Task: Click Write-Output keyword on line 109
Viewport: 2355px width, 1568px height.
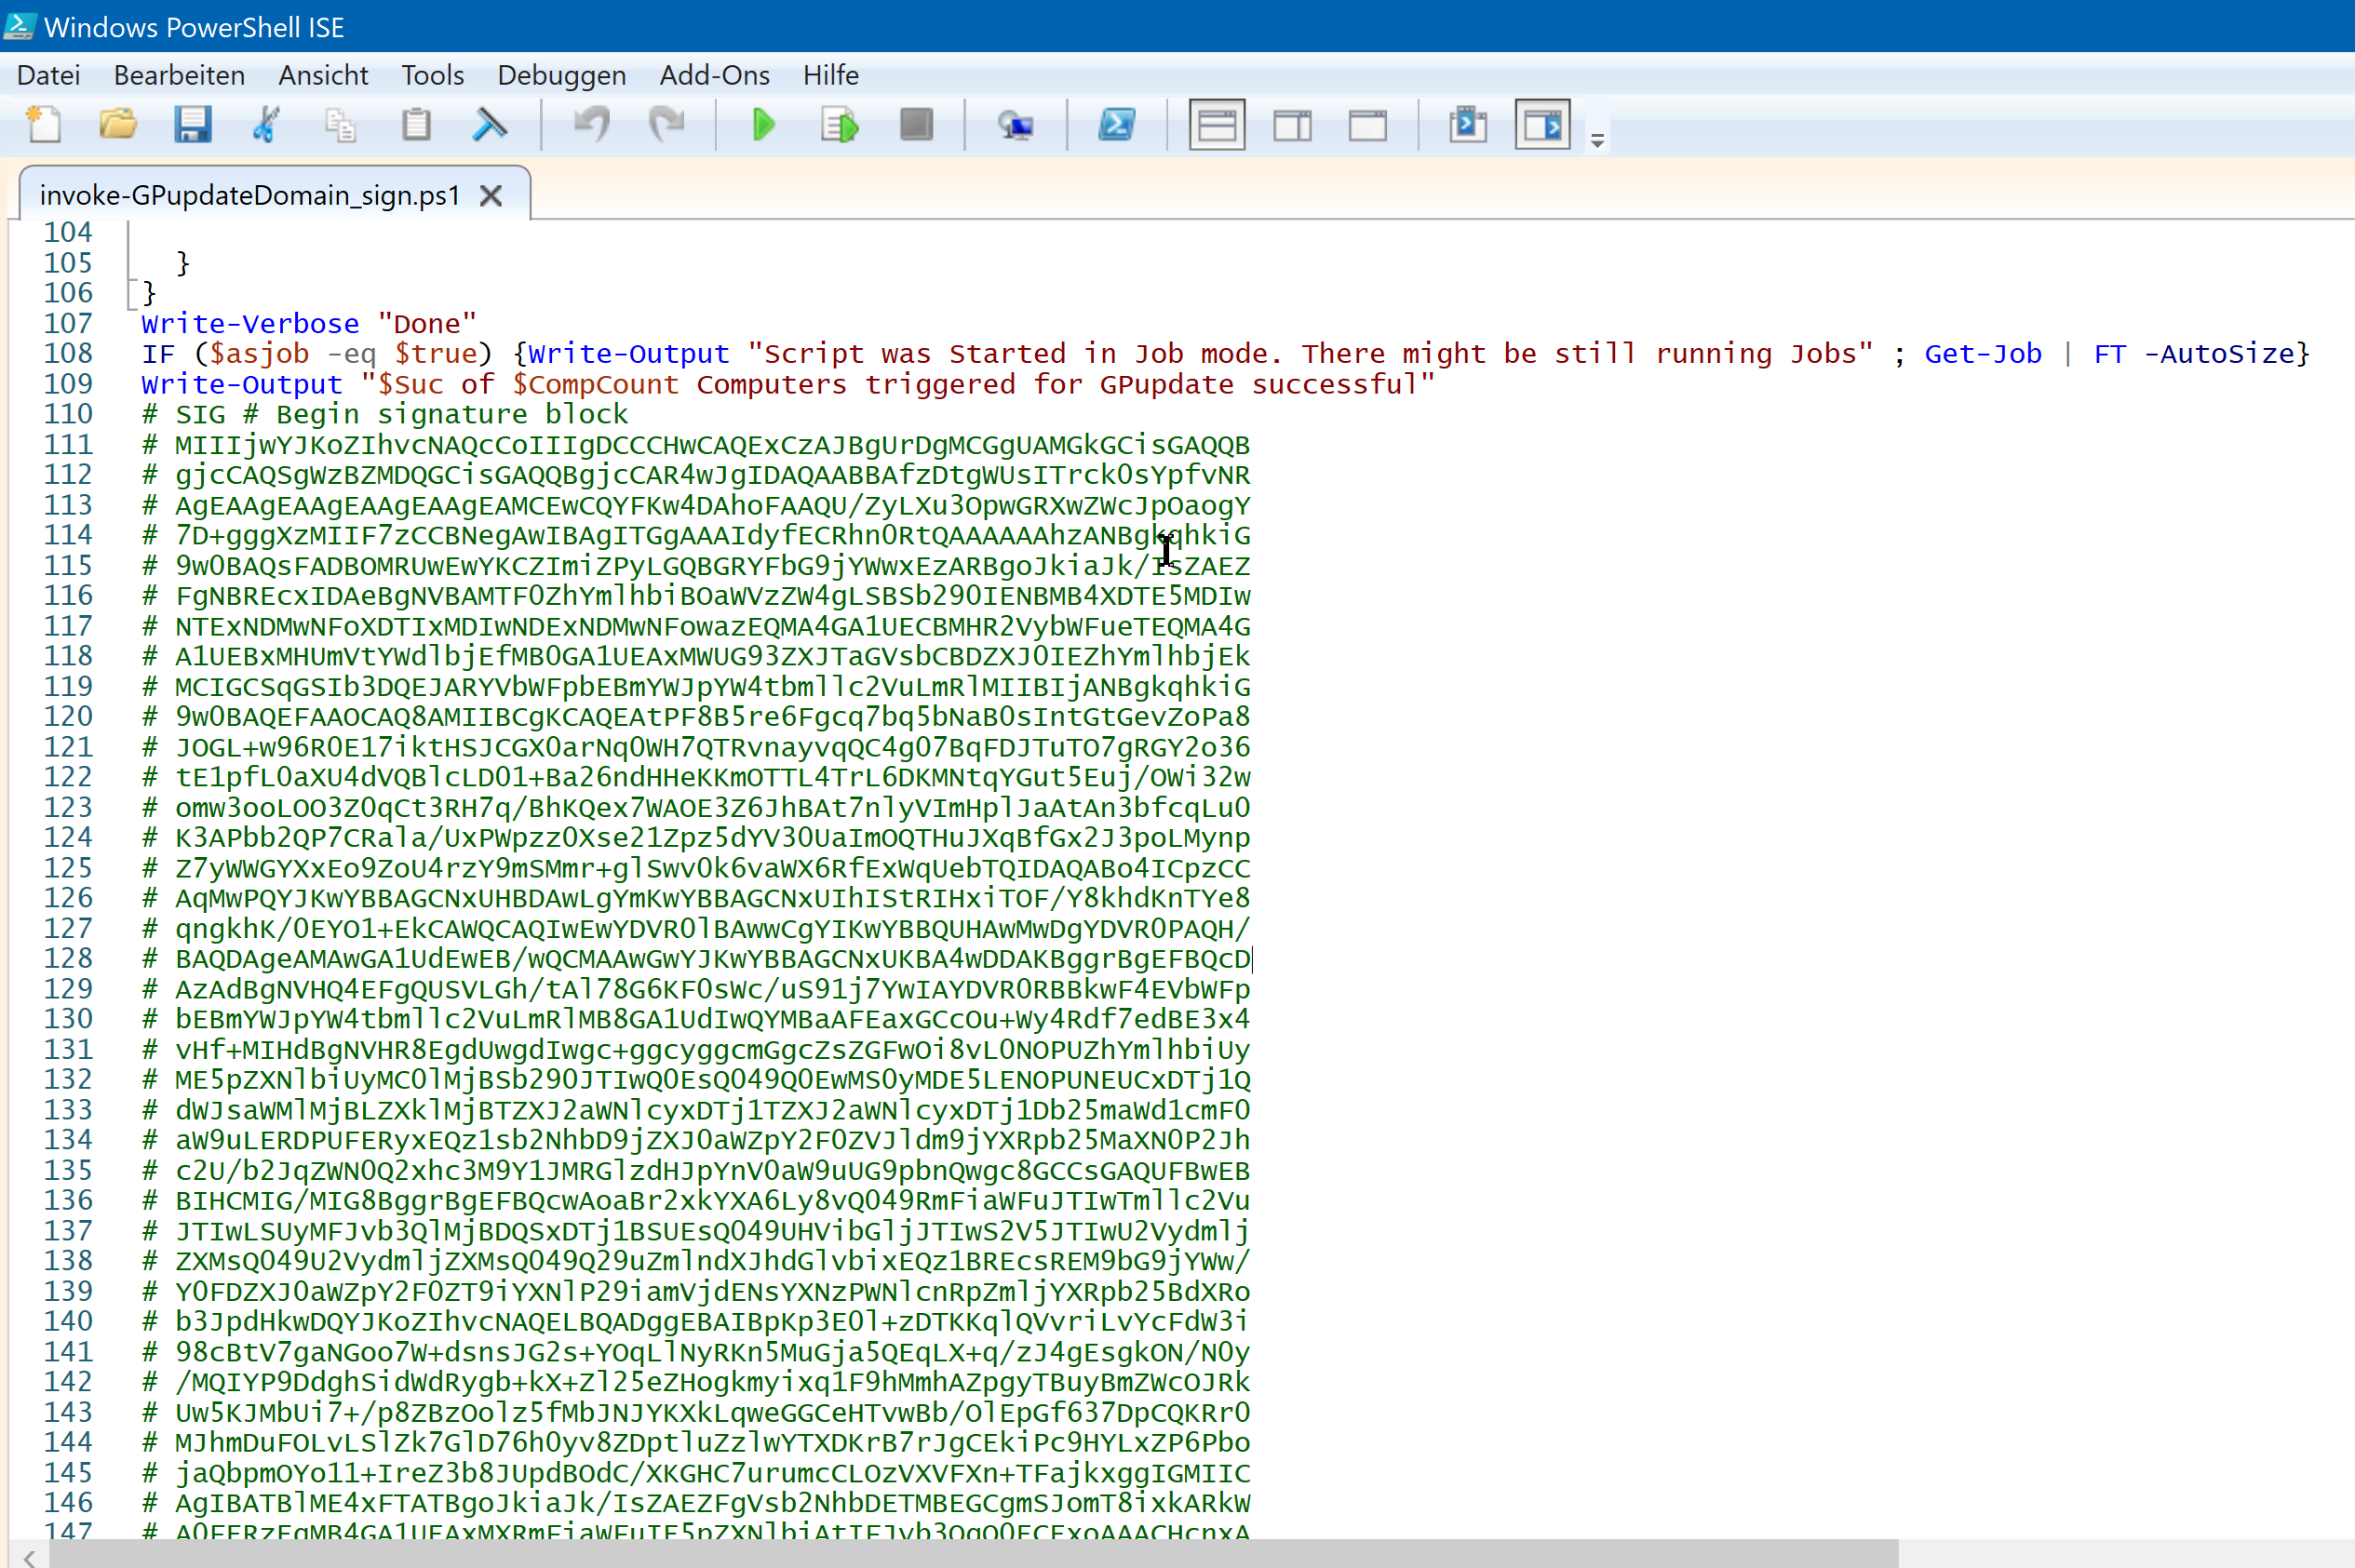Action: tap(242, 384)
